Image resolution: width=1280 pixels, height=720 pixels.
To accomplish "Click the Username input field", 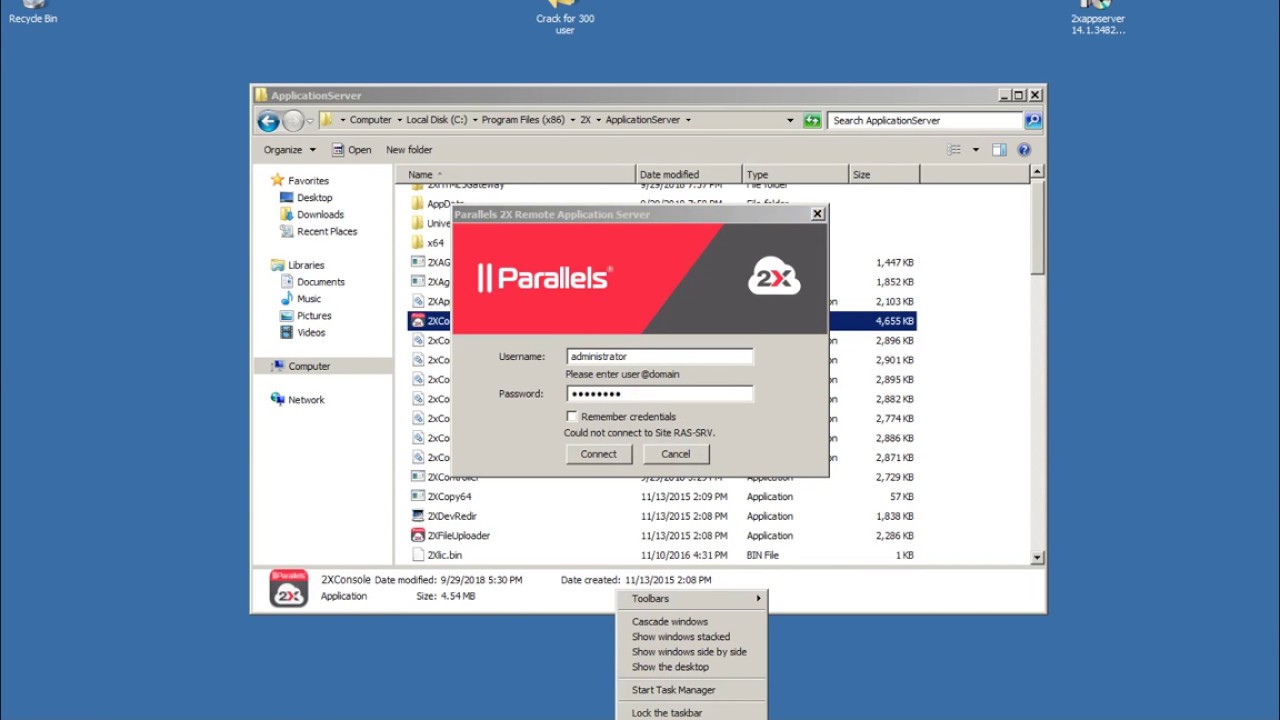I will coord(660,357).
